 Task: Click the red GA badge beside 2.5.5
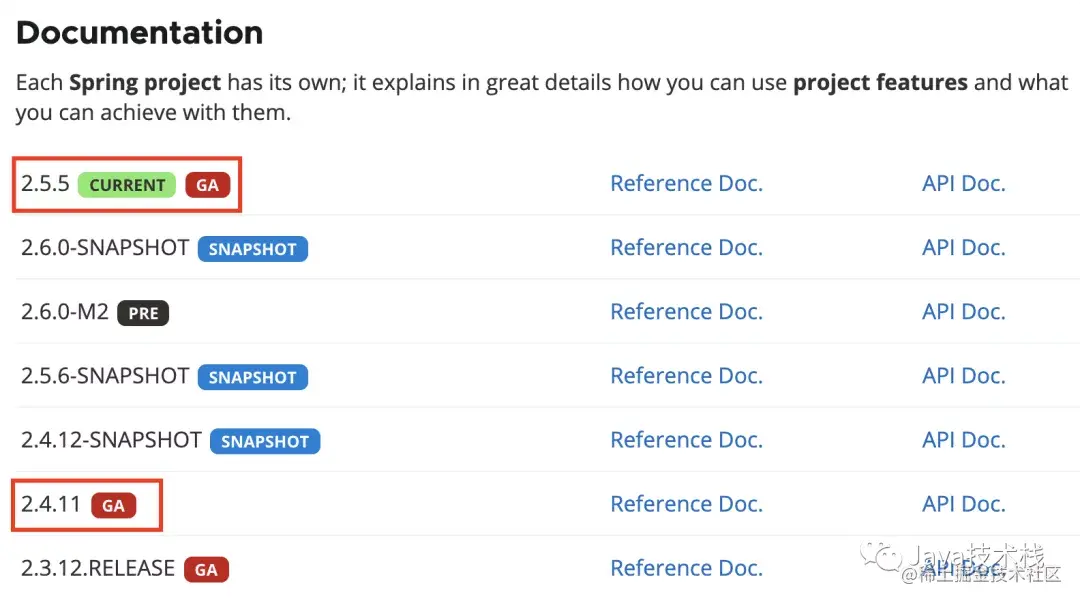(x=207, y=185)
